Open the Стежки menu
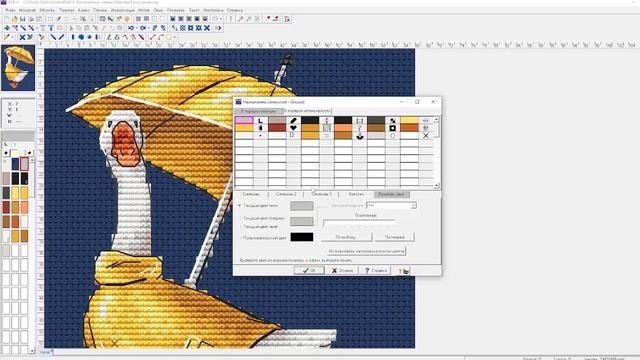Screen dimensions: 640x360 pos(100,10)
